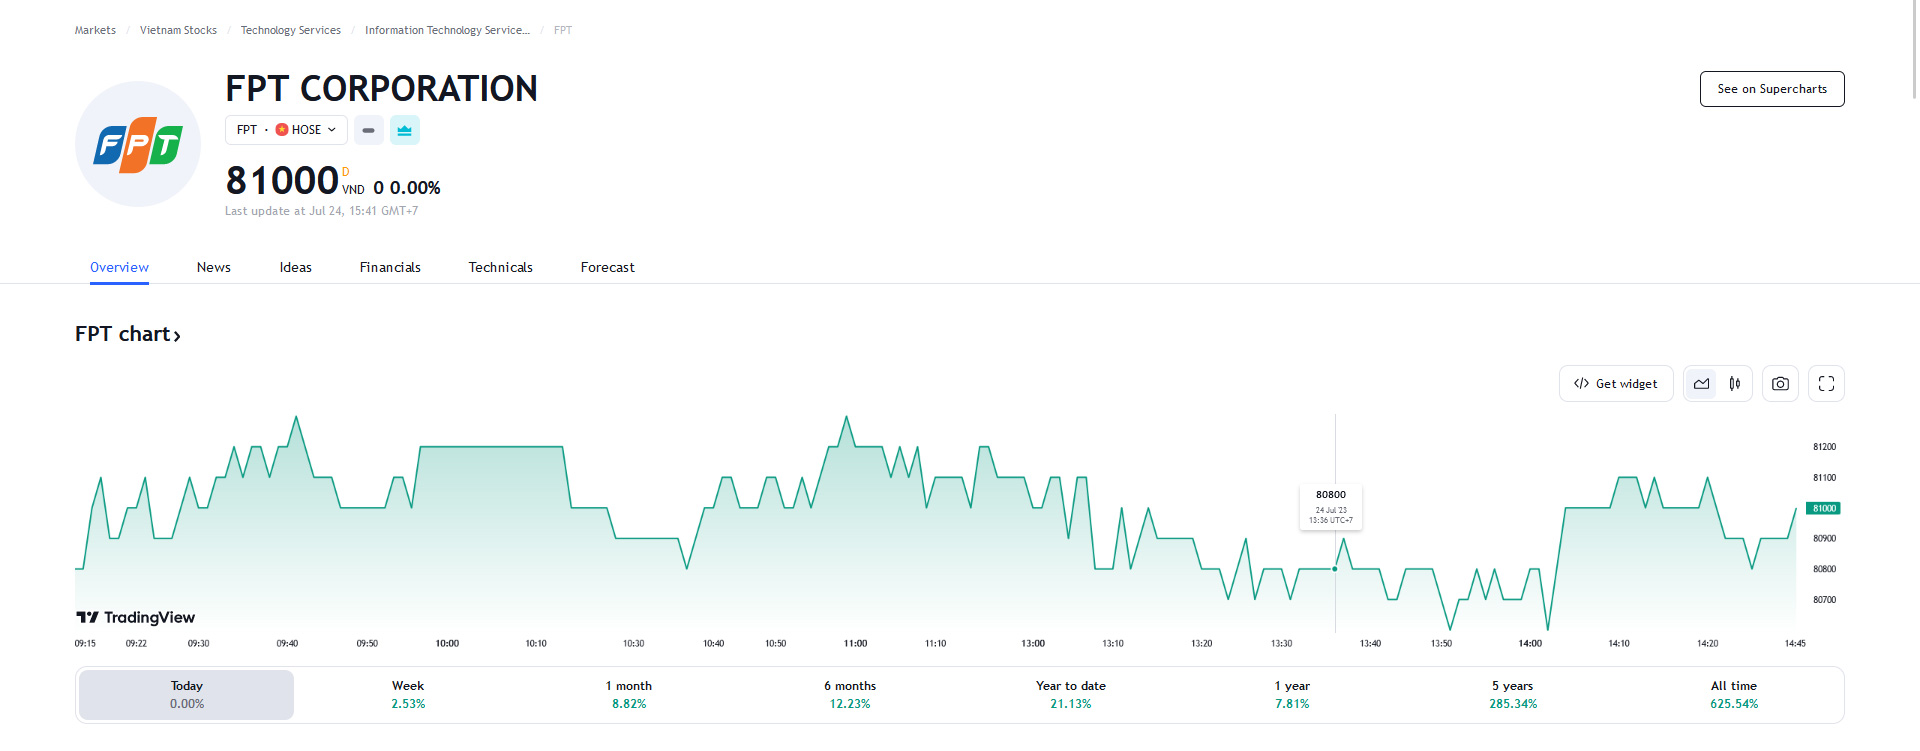
Task: Click the crown icon next to HOSE
Action: [404, 130]
